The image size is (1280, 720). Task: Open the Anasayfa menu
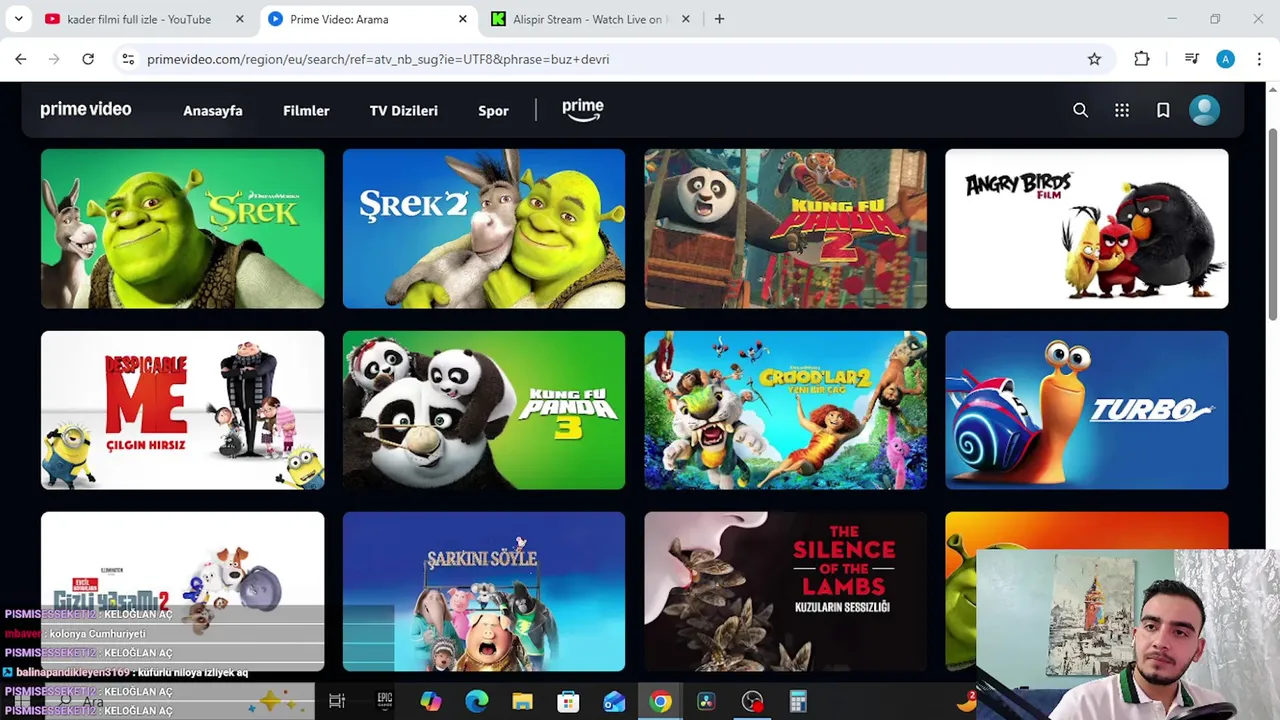pyautogui.click(x=212, y=111)
